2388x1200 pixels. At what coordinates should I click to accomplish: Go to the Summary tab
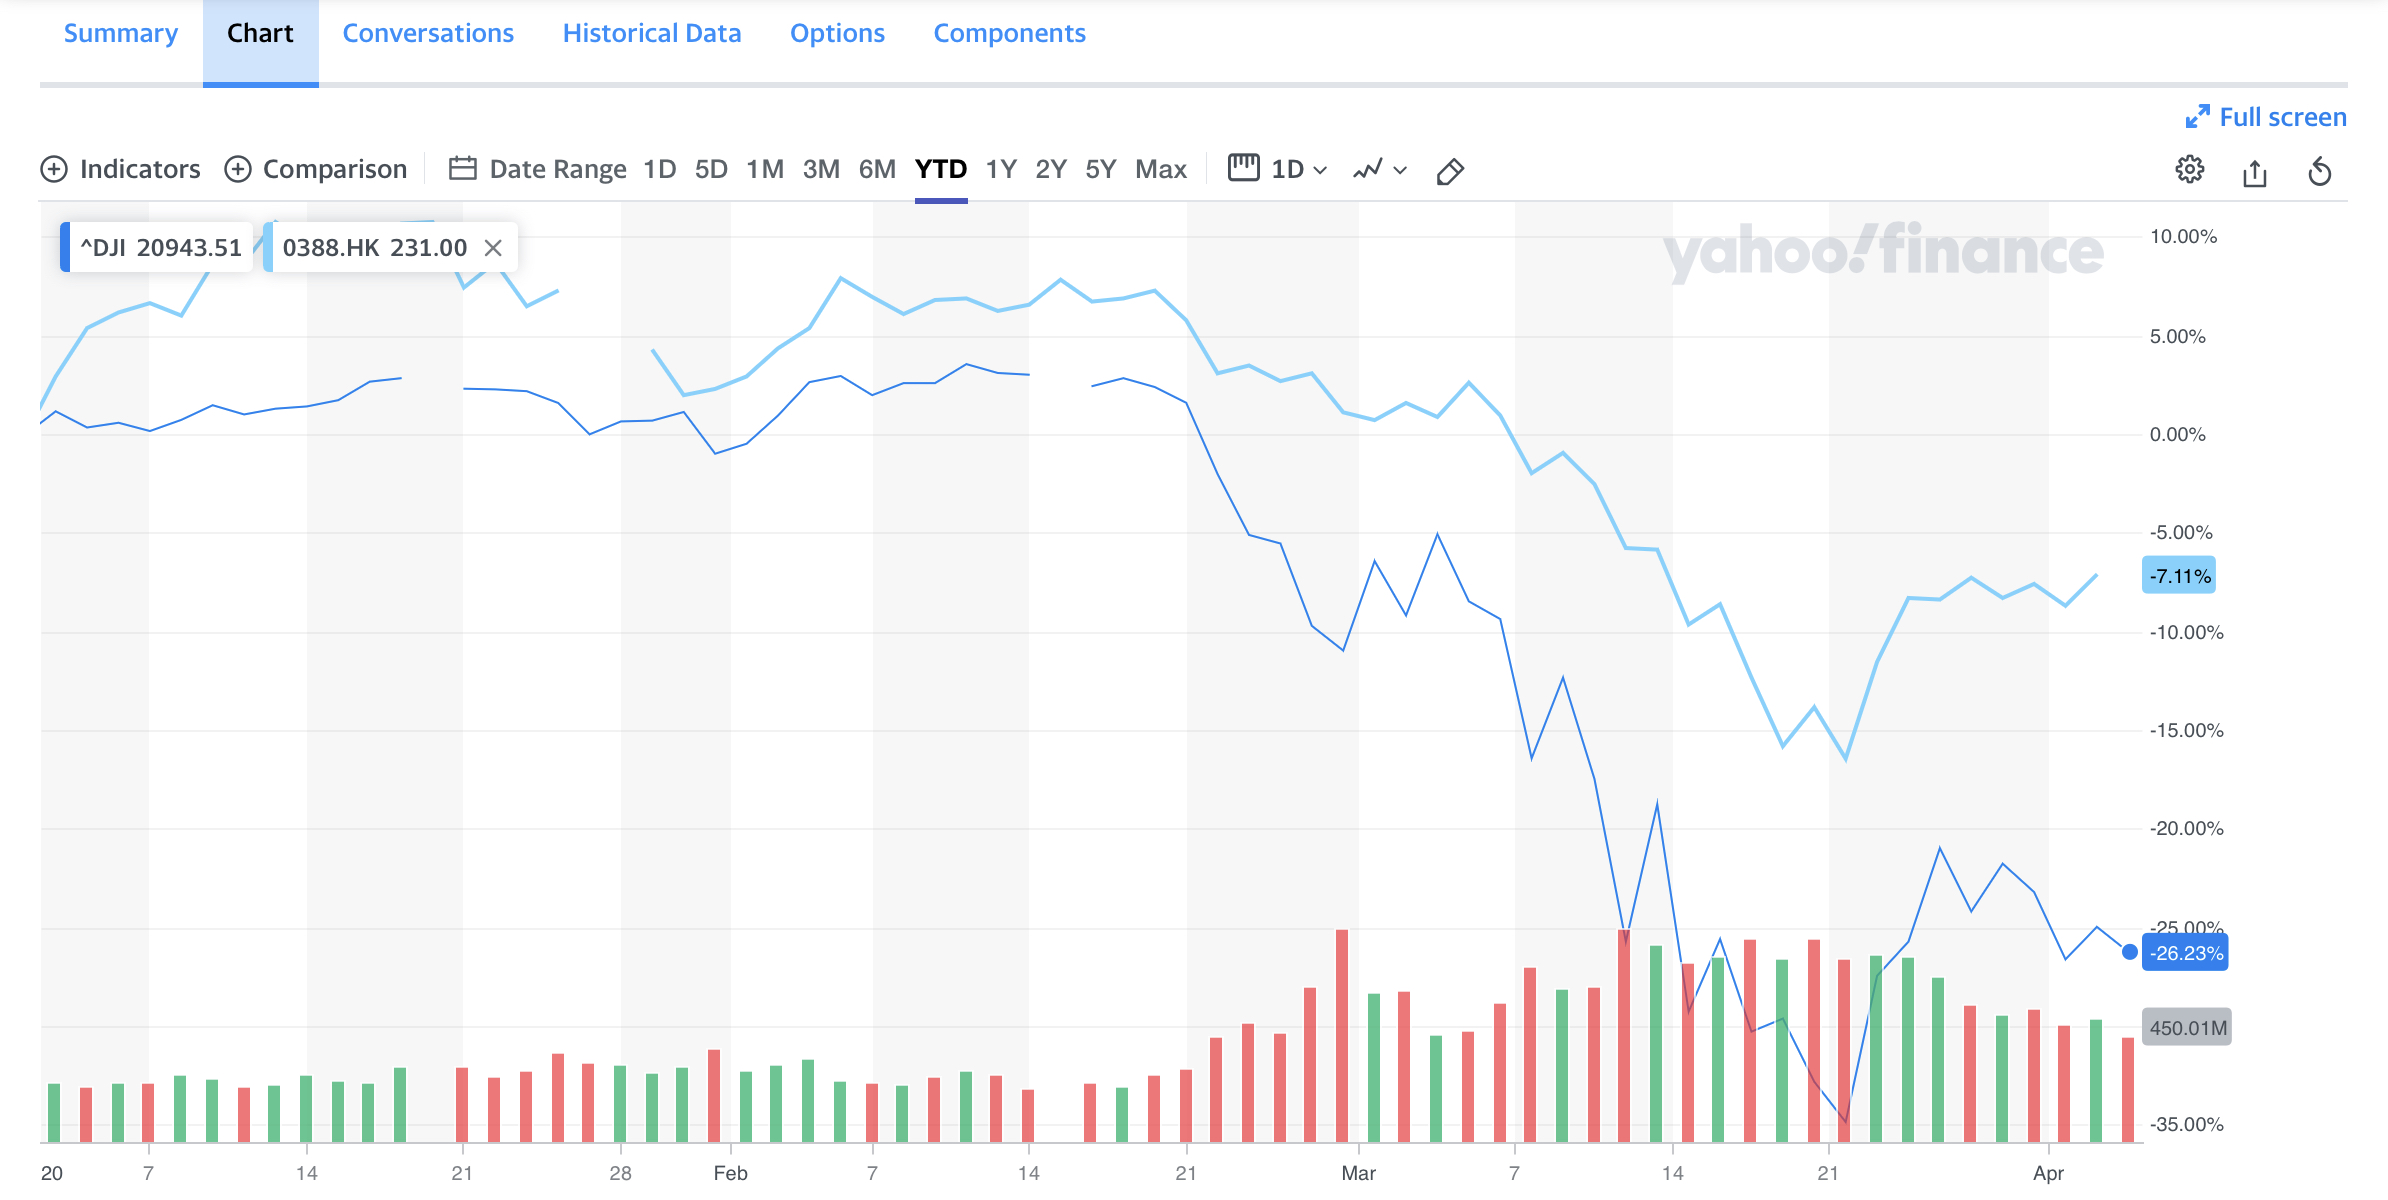[x=121, y=33]
